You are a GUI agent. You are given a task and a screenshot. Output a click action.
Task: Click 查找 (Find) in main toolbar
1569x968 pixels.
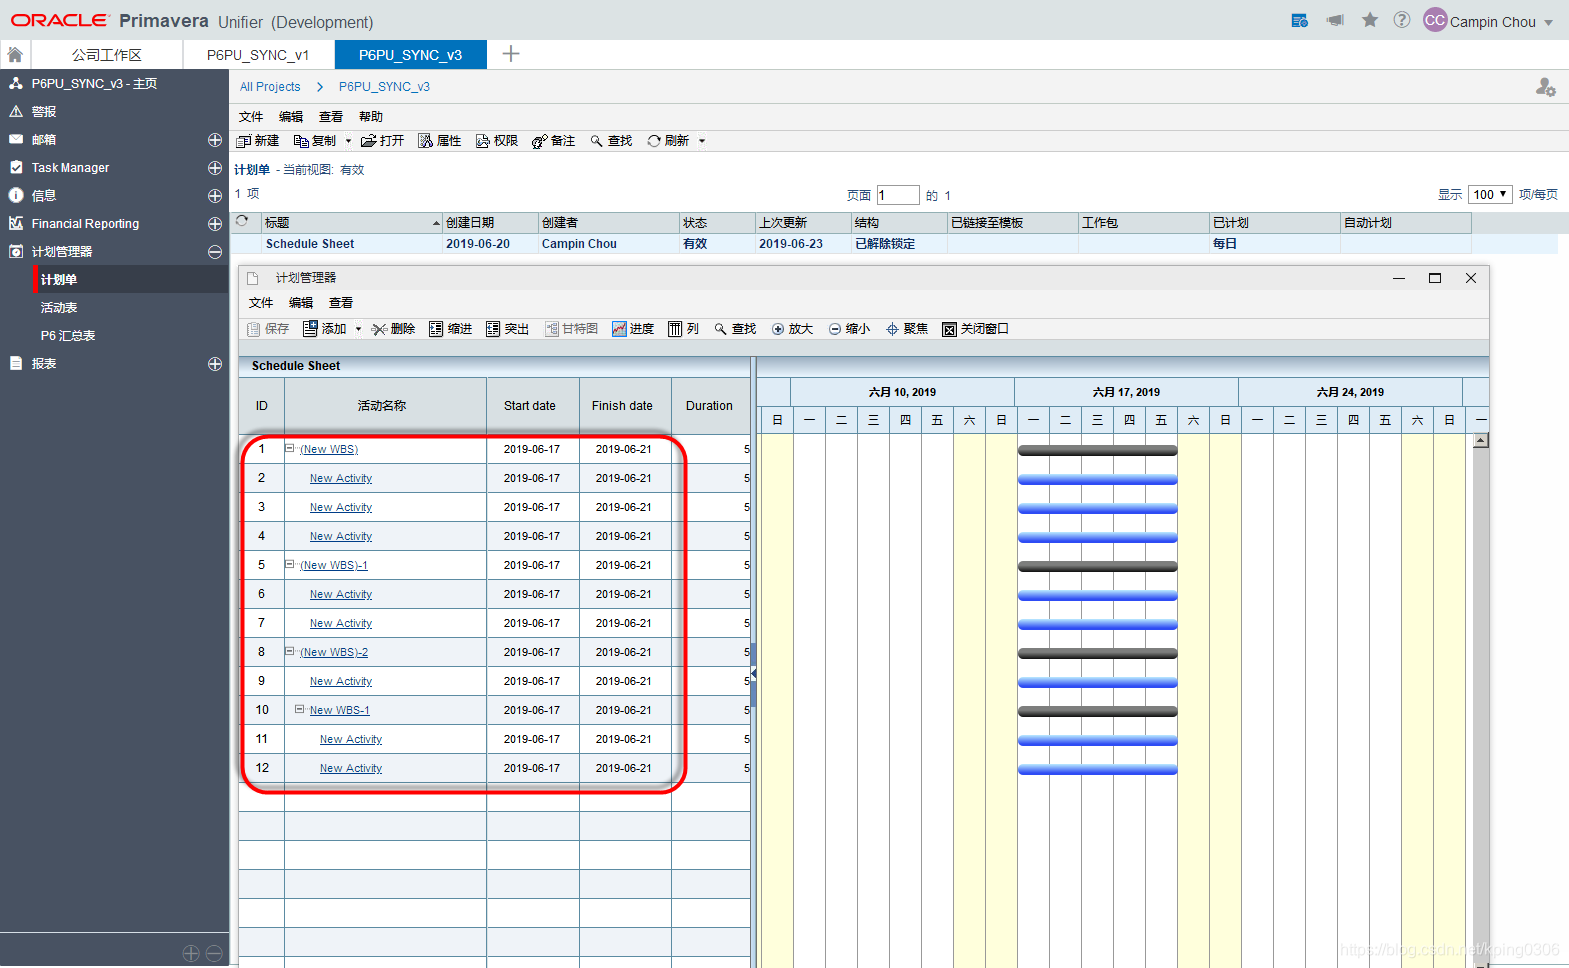611,141
